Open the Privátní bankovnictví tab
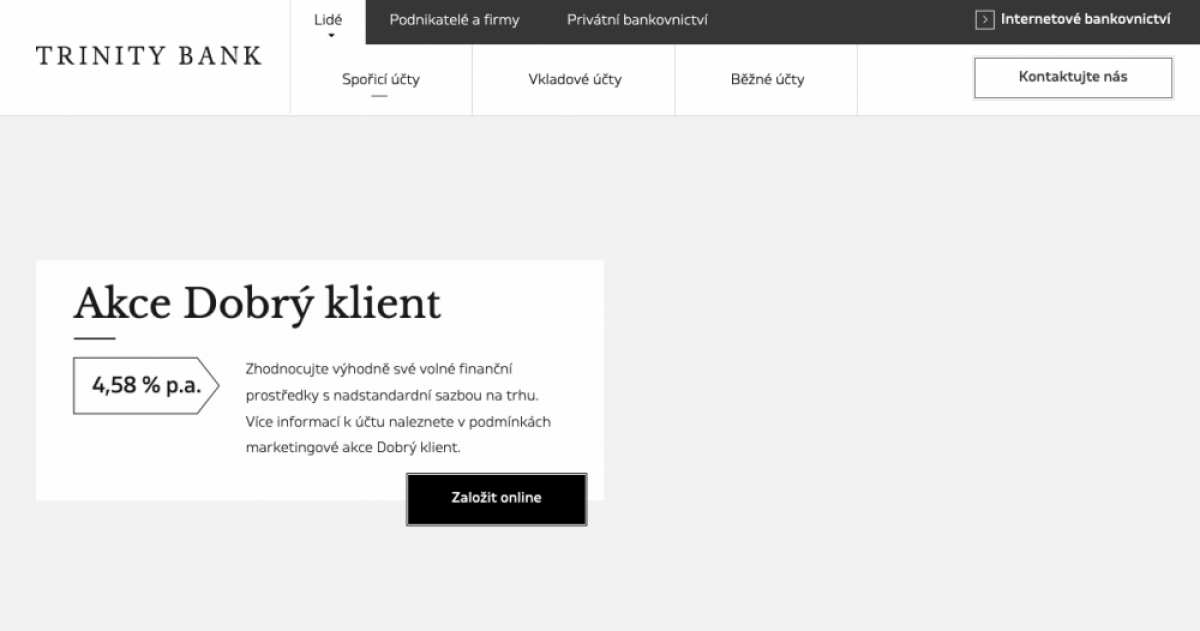 point(637,19)
